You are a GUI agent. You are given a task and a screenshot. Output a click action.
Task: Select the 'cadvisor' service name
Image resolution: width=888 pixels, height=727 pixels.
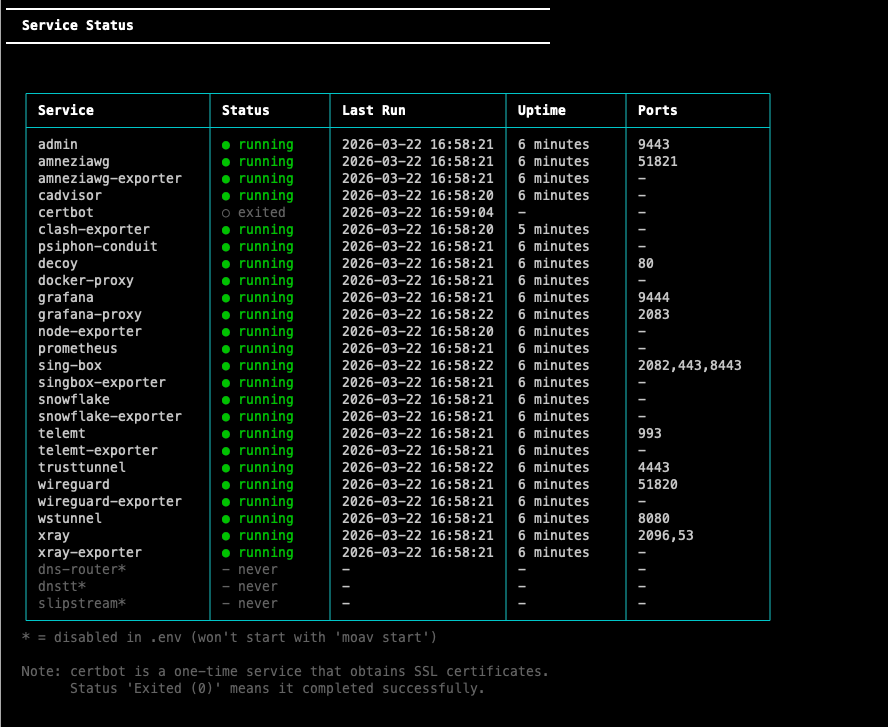[70, 195]
